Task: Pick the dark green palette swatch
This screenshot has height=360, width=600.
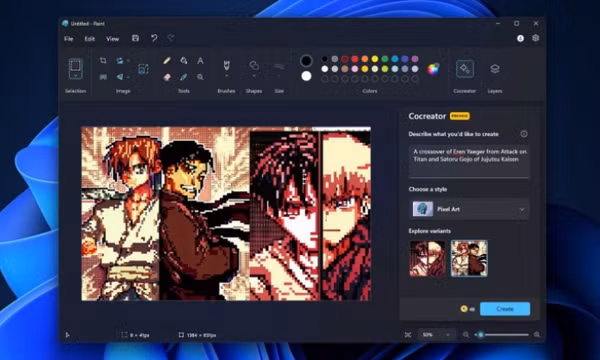Action: pos(385,59)
